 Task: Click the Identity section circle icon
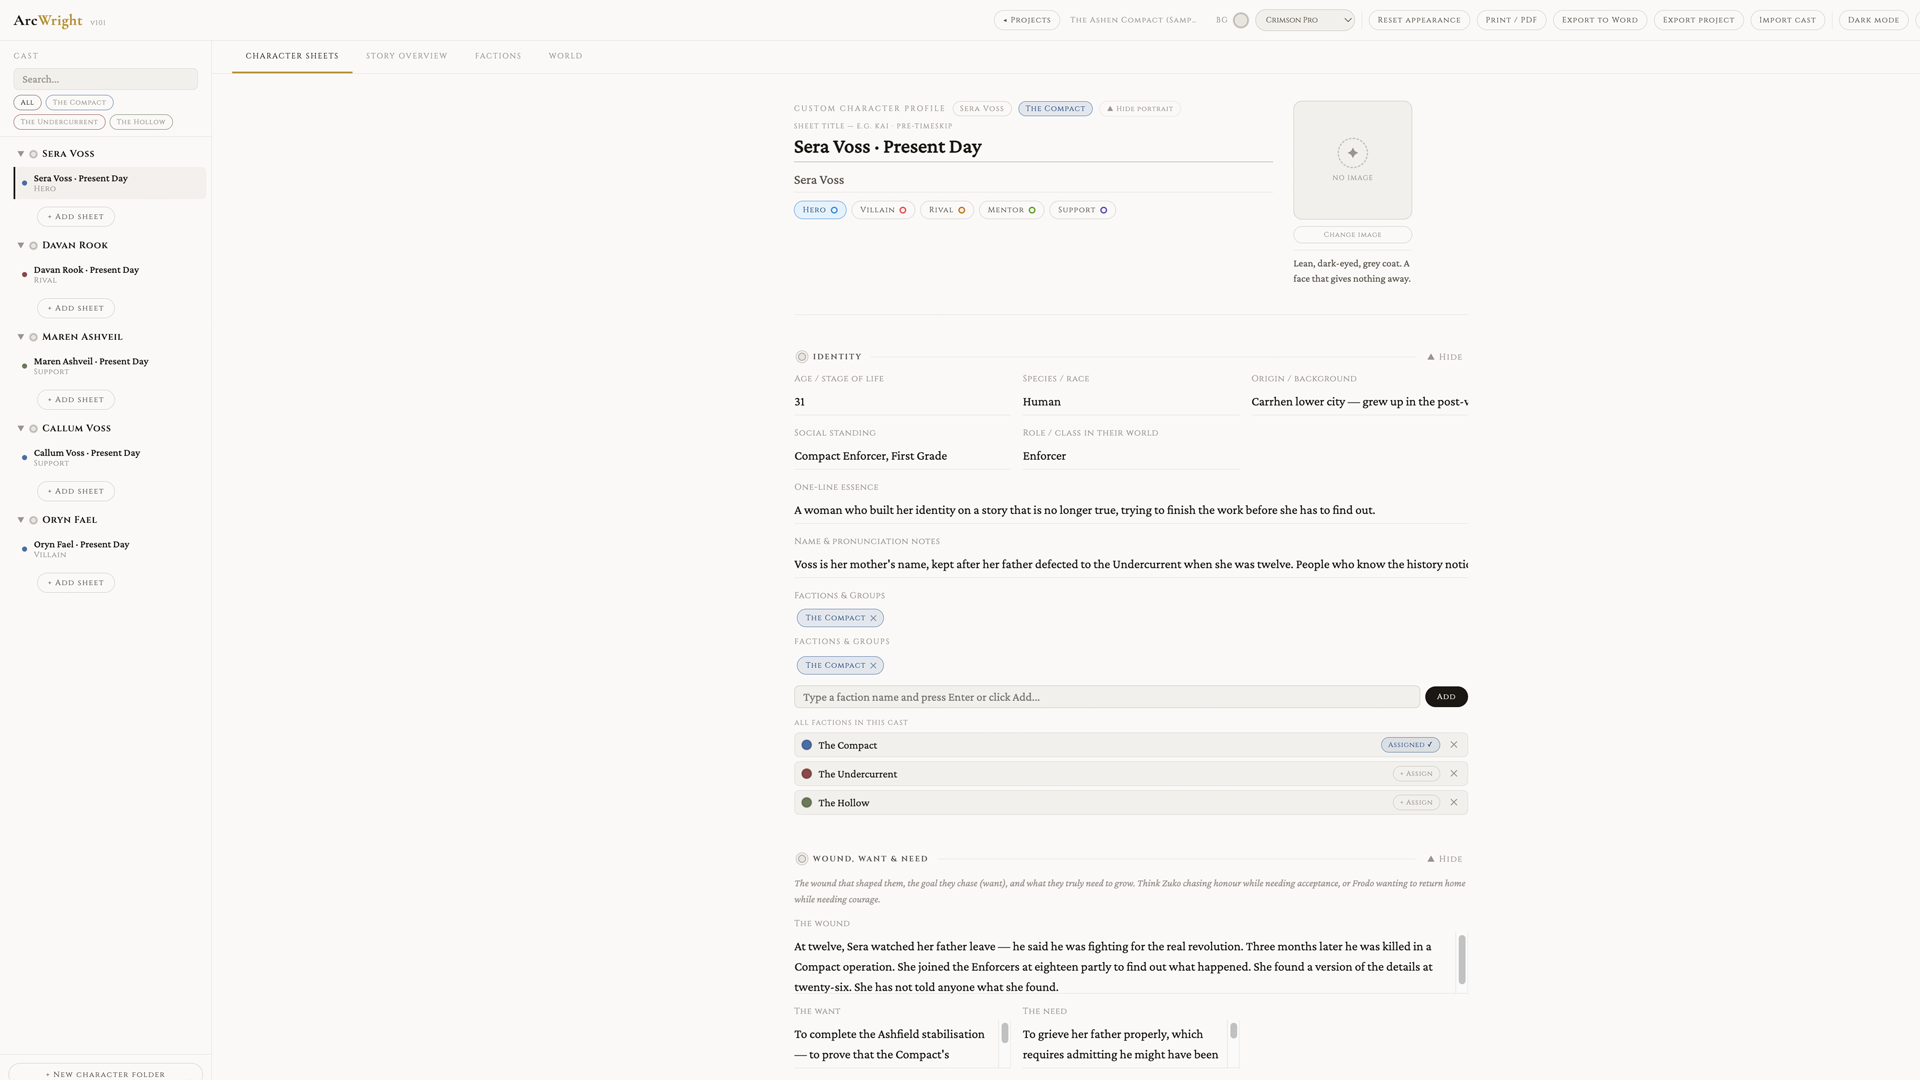point(801,357)
